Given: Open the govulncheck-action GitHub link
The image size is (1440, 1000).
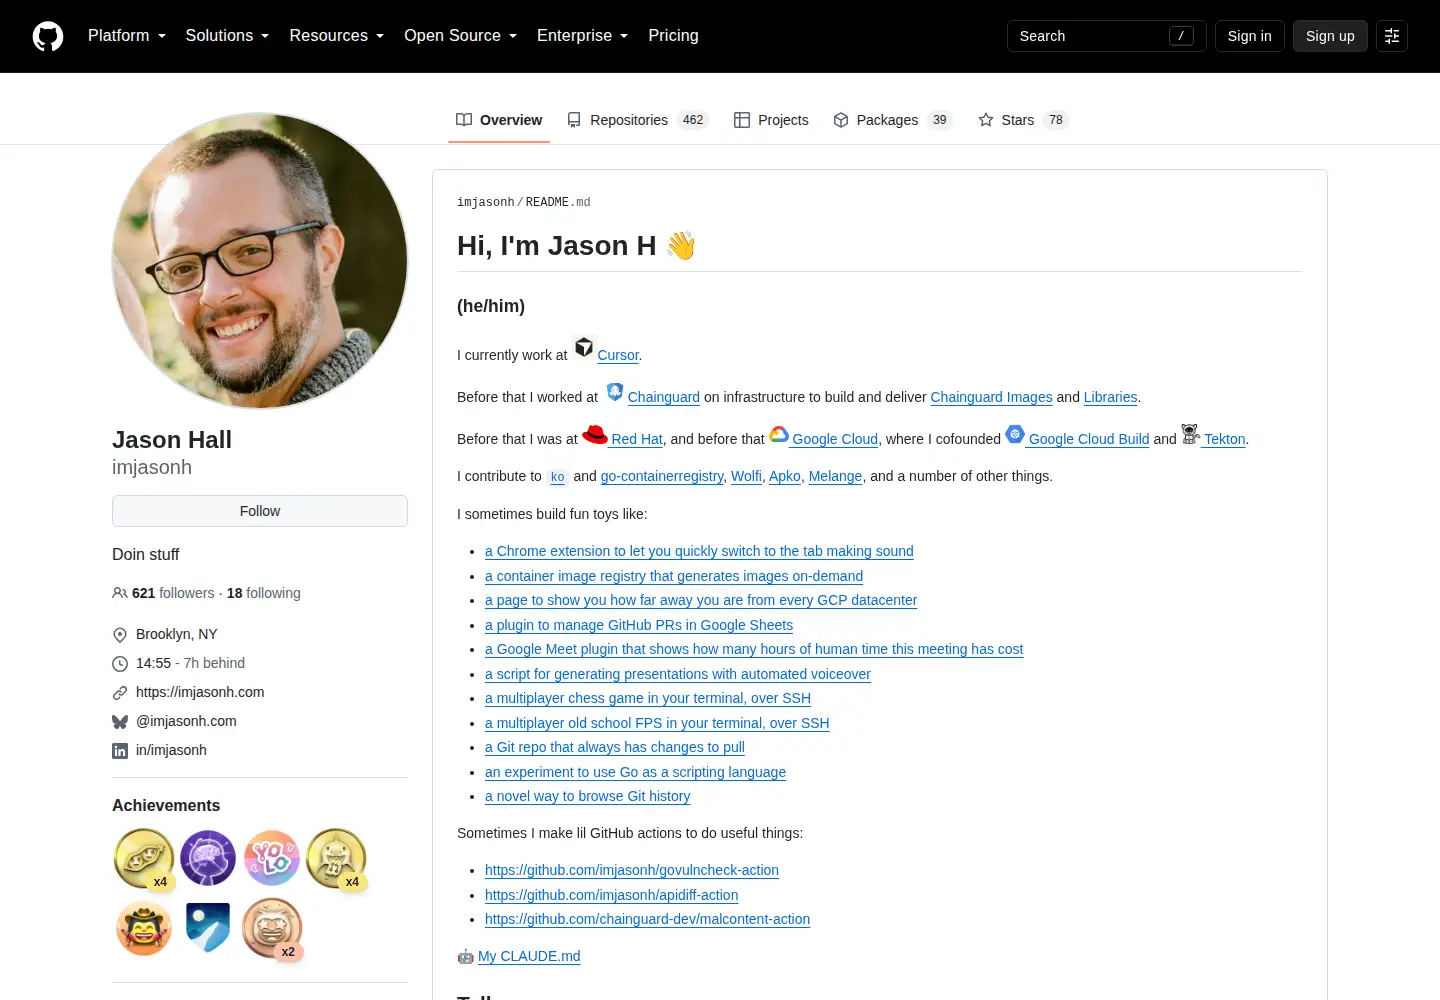Looking at the screenshot, I should [632, 870].
